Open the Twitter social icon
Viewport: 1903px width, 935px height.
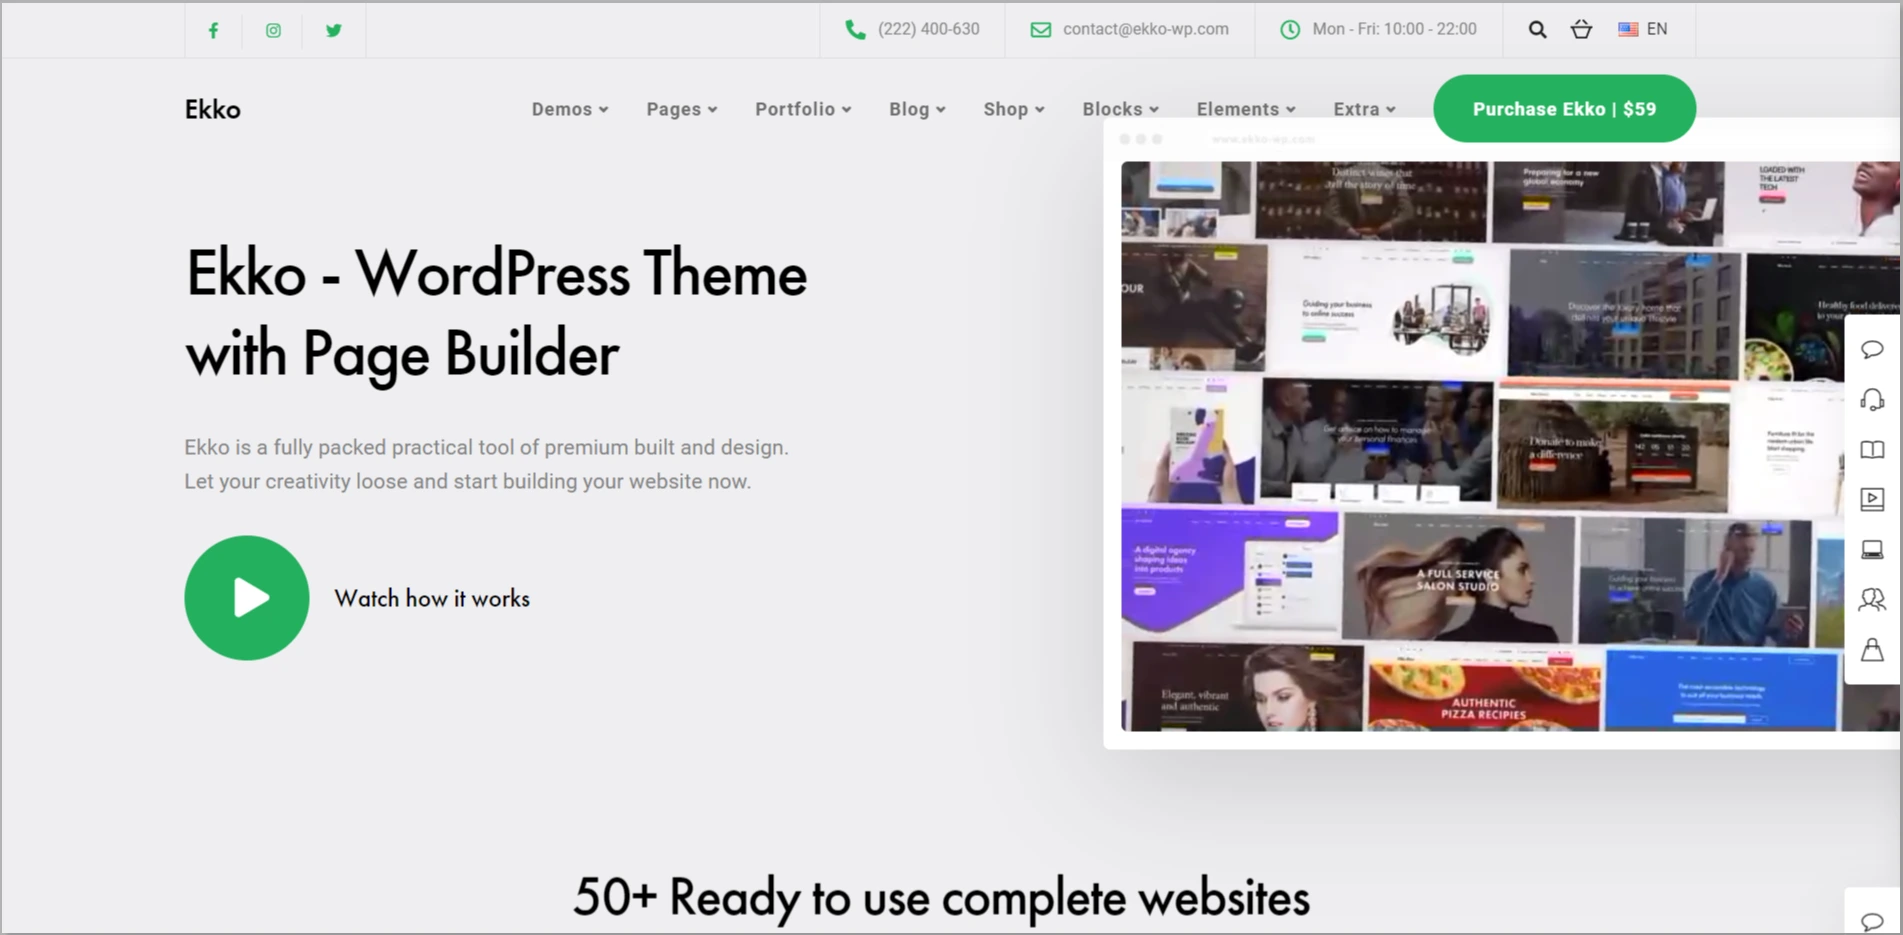tap(334, 30)
